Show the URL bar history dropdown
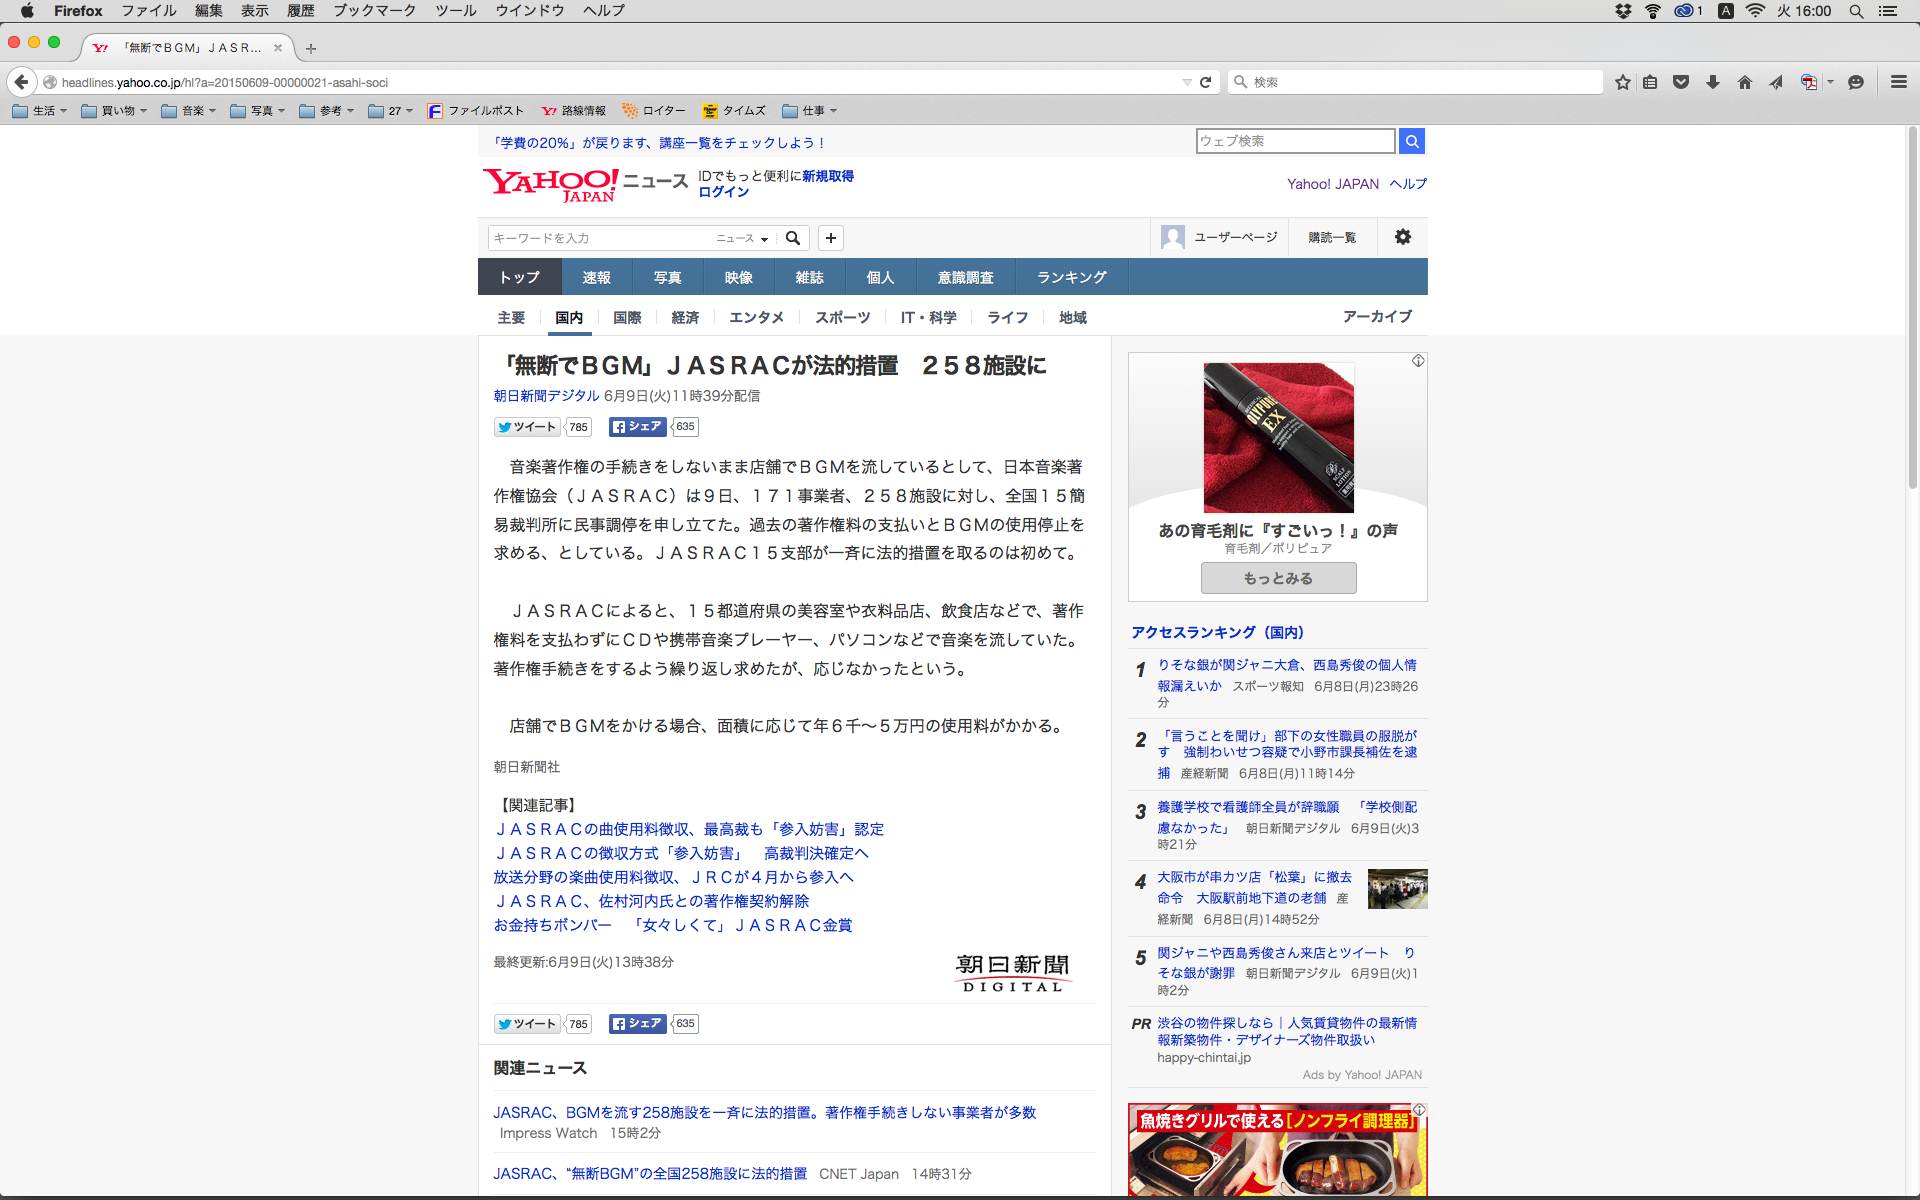The image size is (1920, 1200). pos(1186,82)
